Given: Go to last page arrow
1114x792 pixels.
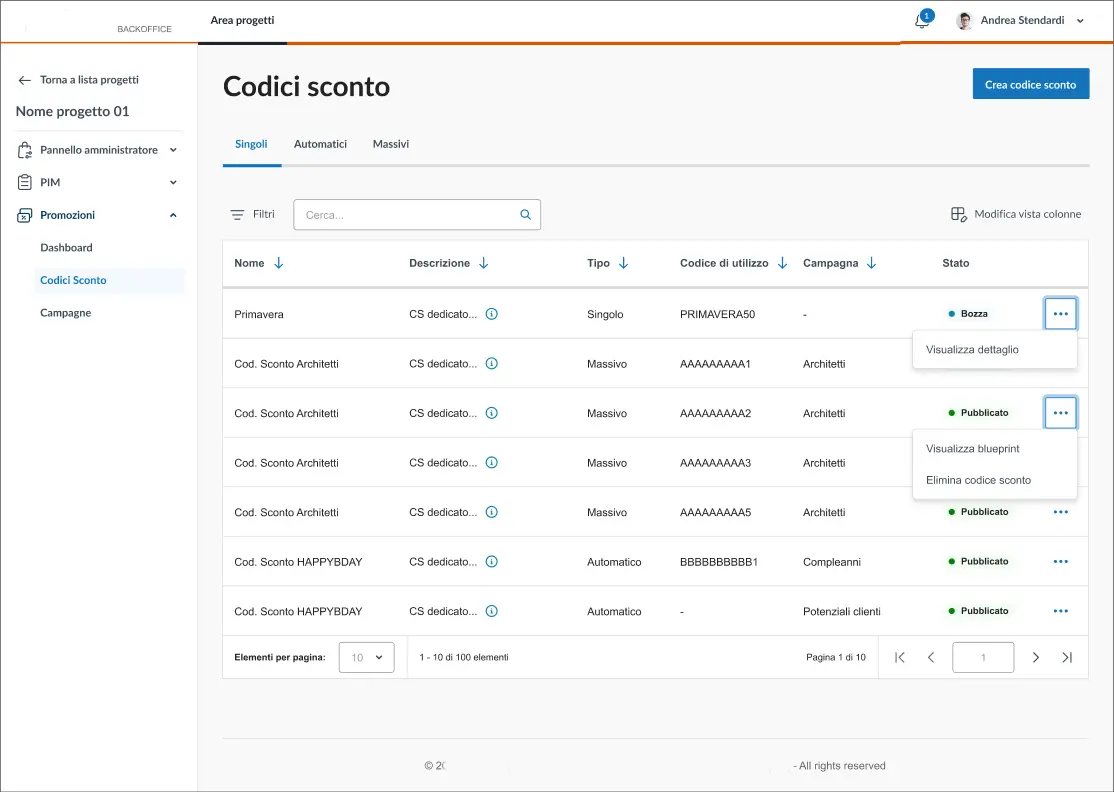Looking at the screenshot, I should click(1067, 657).
